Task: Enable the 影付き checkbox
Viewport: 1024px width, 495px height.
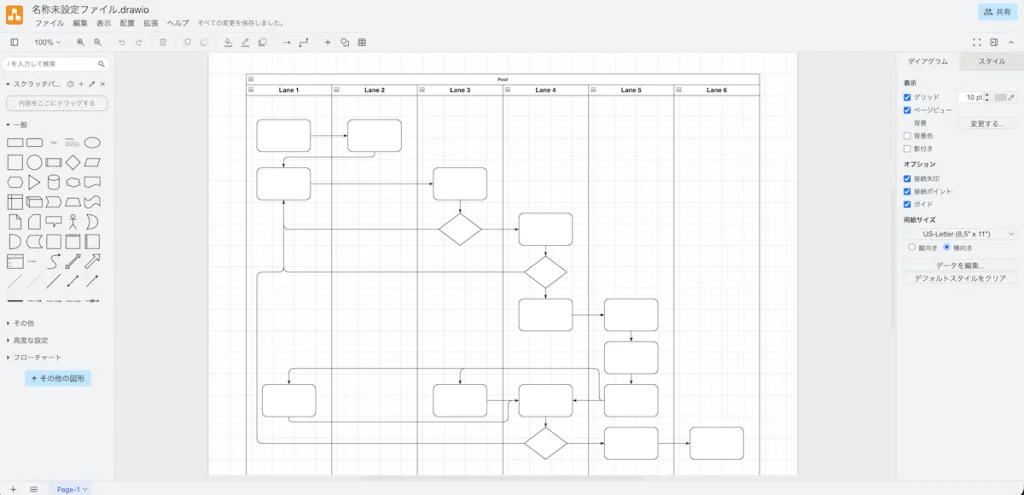Action: tap(907, 149)
